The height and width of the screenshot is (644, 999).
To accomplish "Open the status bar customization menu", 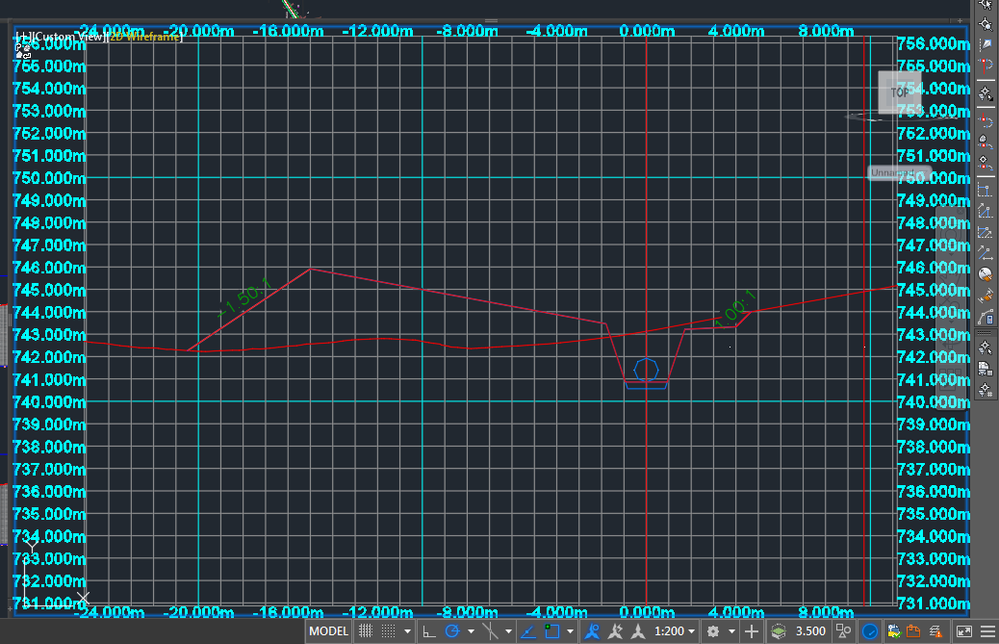I will 988,631.
